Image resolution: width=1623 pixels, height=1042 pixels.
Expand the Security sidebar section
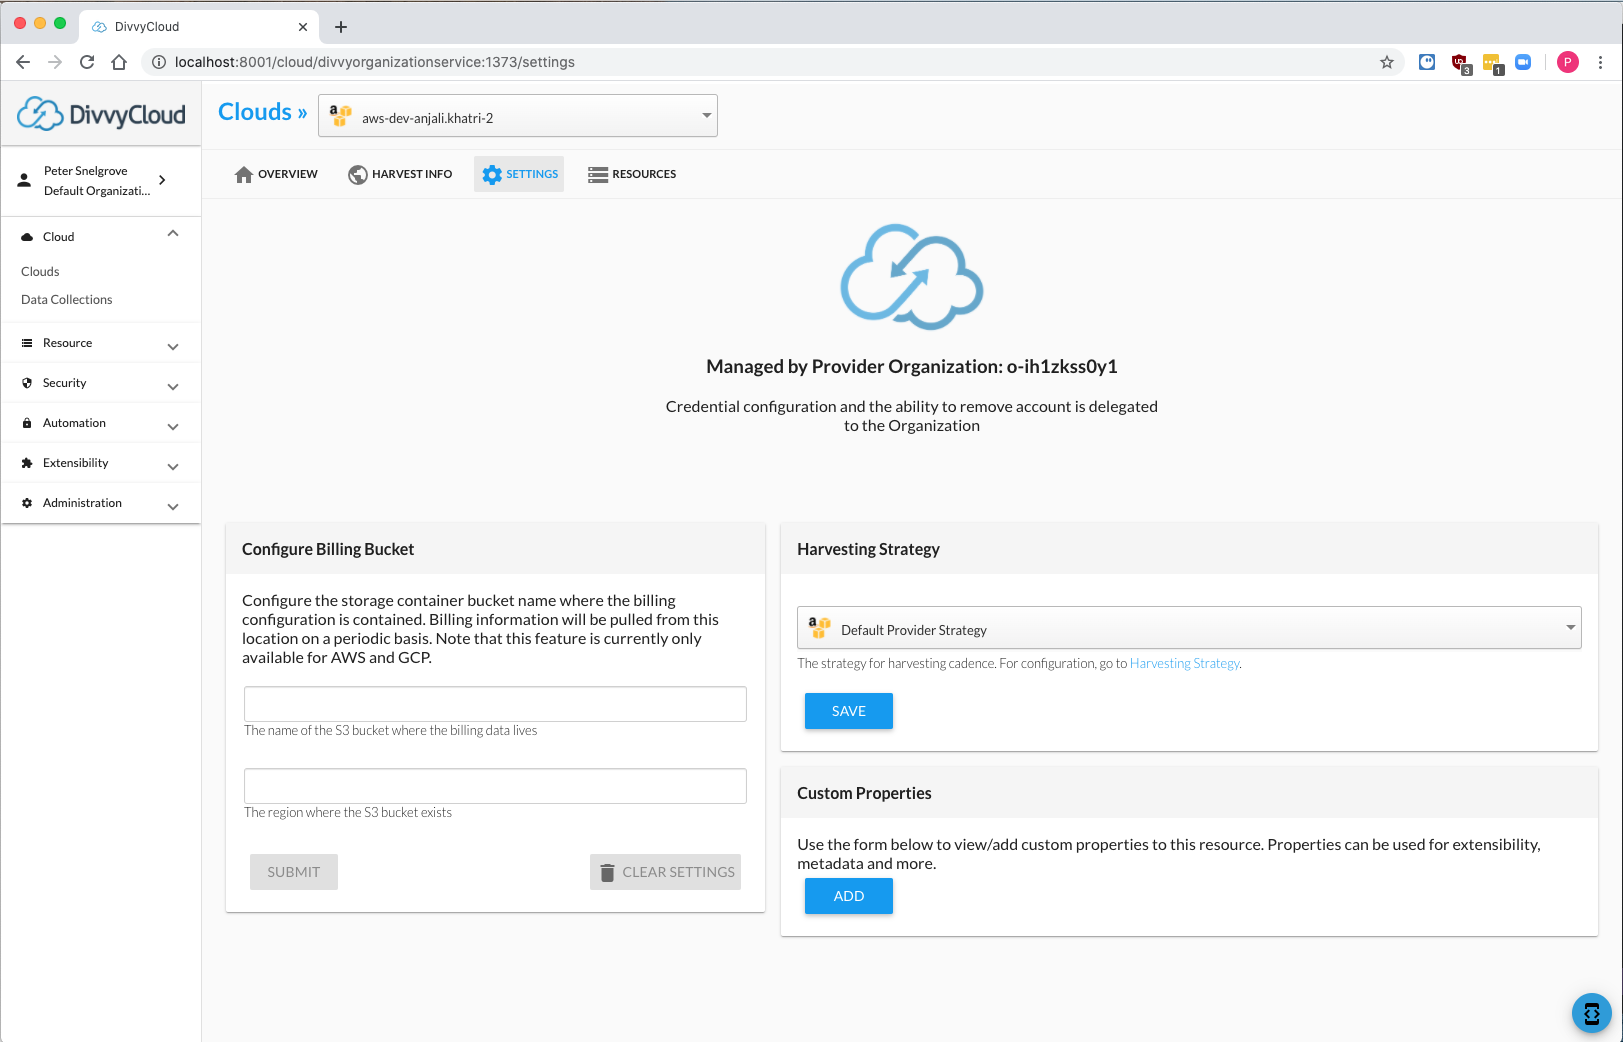point(101,383)
